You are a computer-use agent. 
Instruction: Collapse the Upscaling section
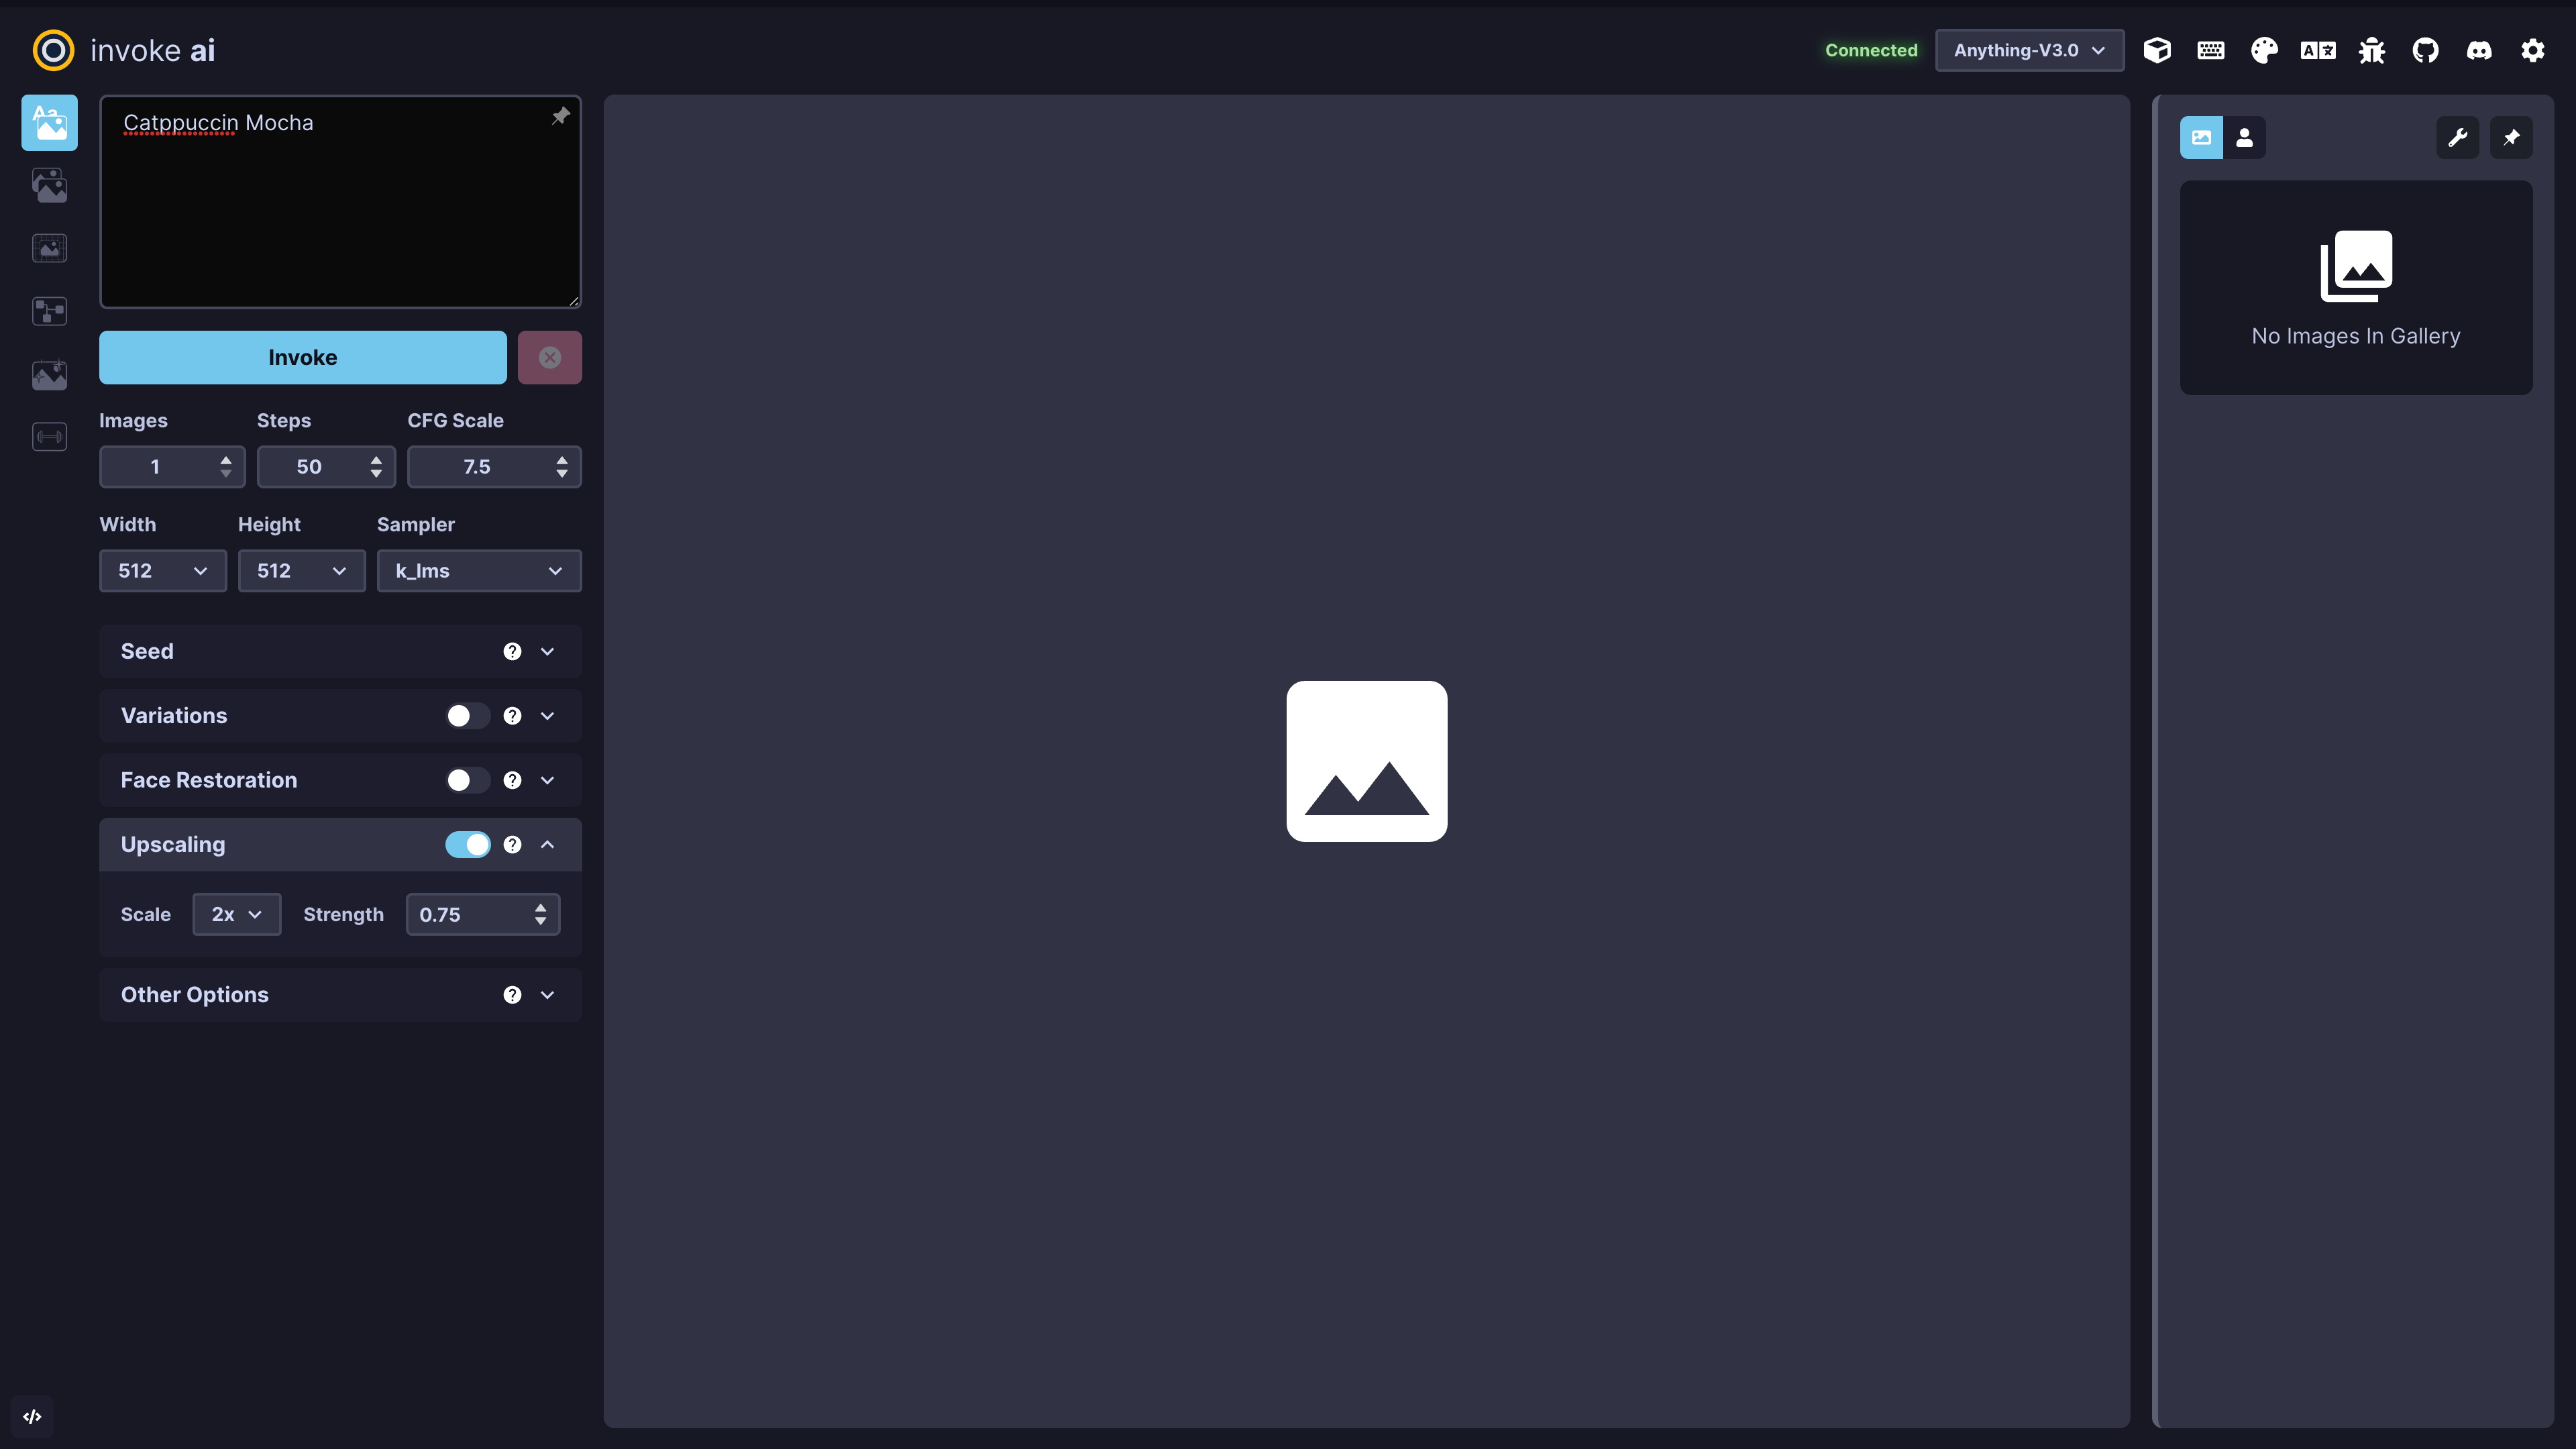[x=547, y=845]
